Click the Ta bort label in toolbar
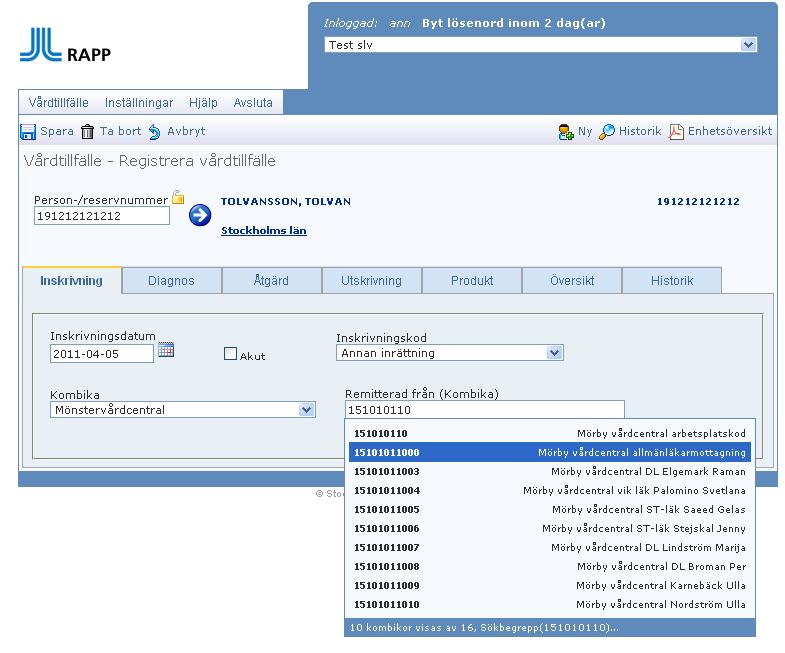Image resolution: width=785 pixels, height=653 pixels. click(120, 131)
